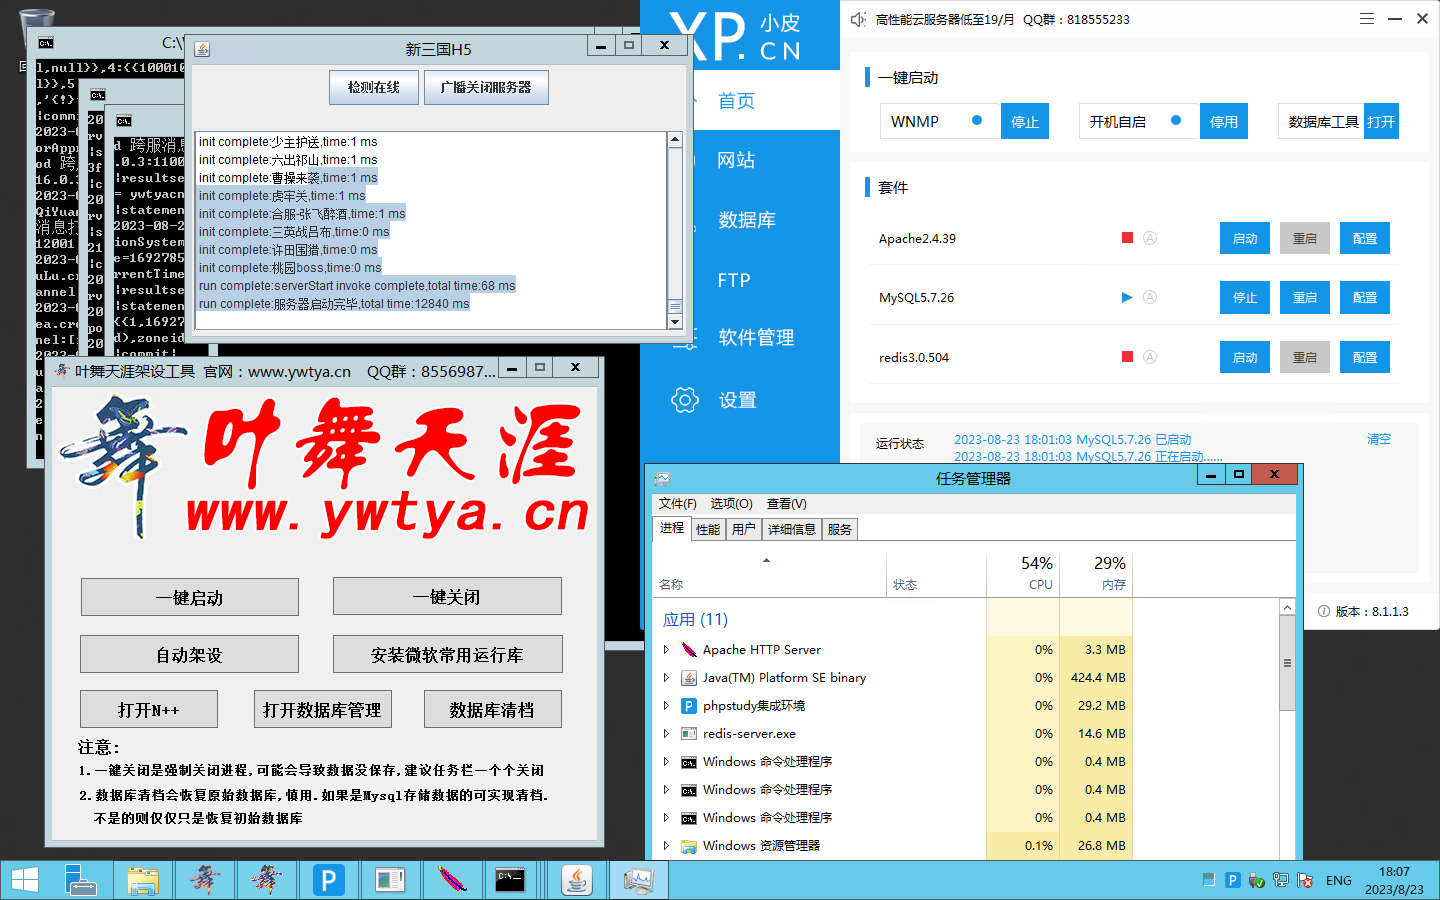The image size is (1440, 900).
Task: Expand the Apache HTTP Server process row
Action: point(666,649)
